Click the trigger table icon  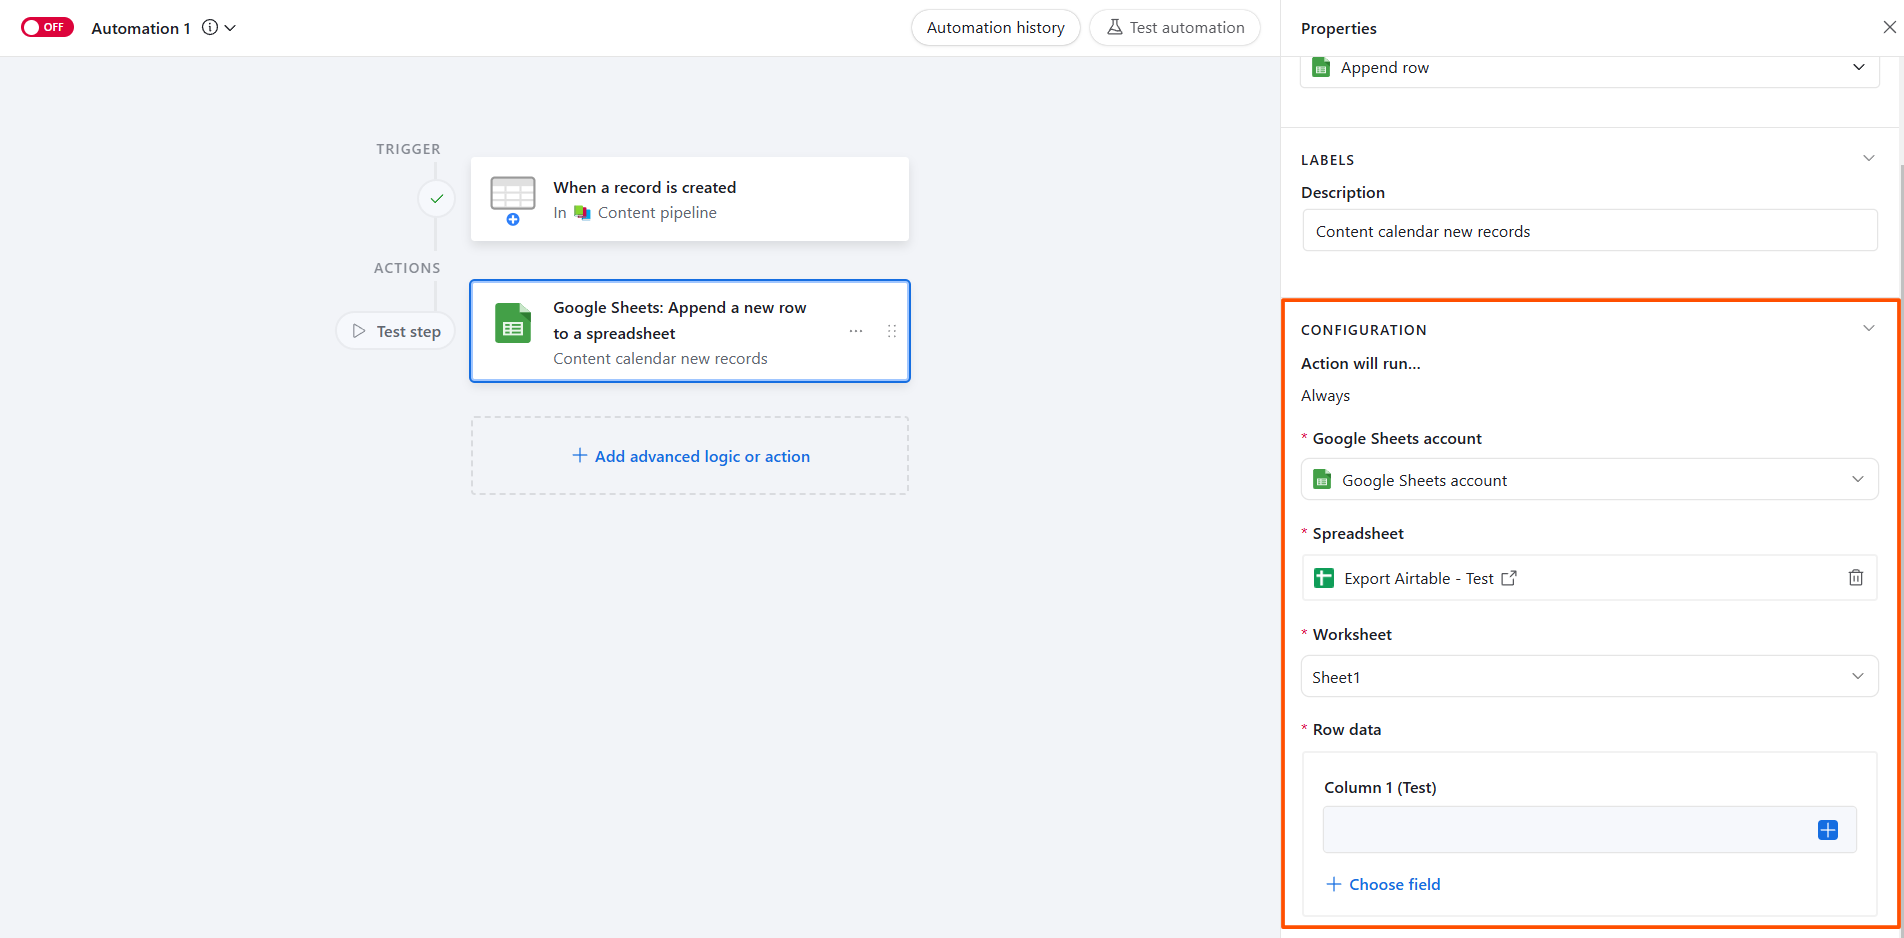513,199
